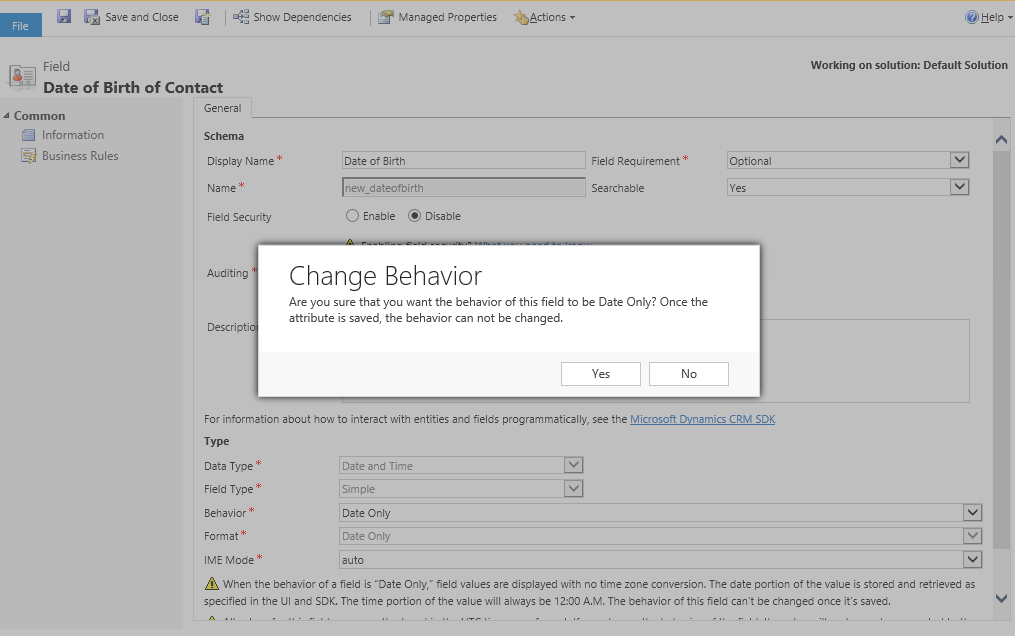The width and height of the screenshot is (1015, 636).
Task: Click the Change Behavior dialog title
Action: pos(385,276)
